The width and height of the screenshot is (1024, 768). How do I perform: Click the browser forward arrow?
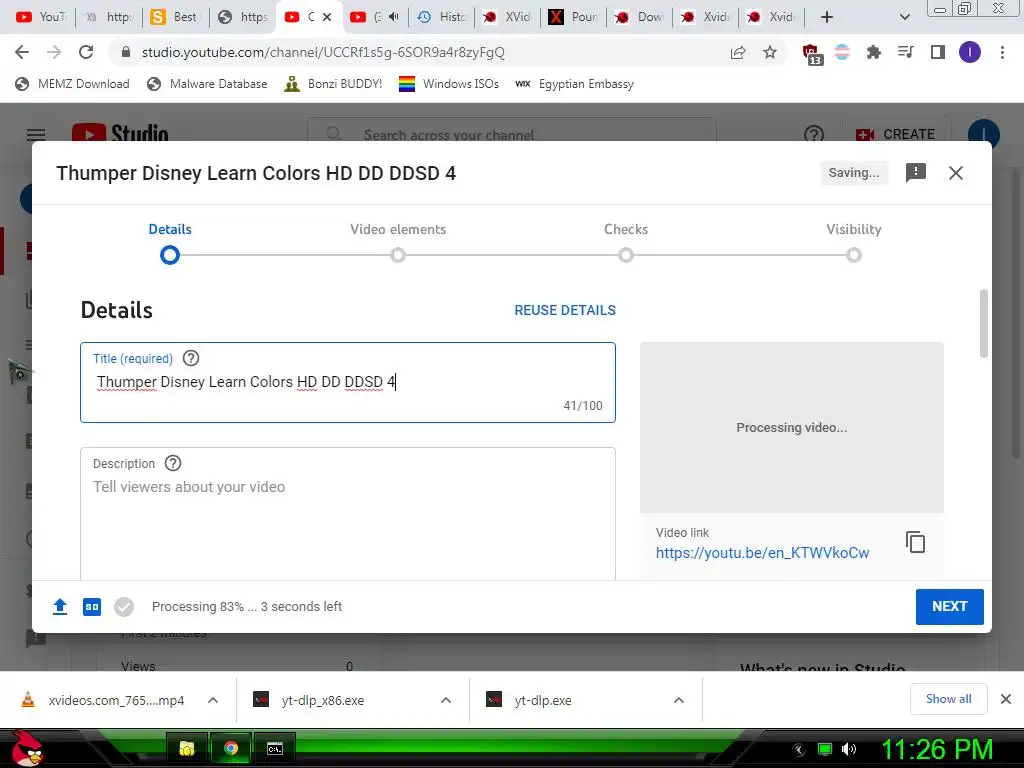54,52
